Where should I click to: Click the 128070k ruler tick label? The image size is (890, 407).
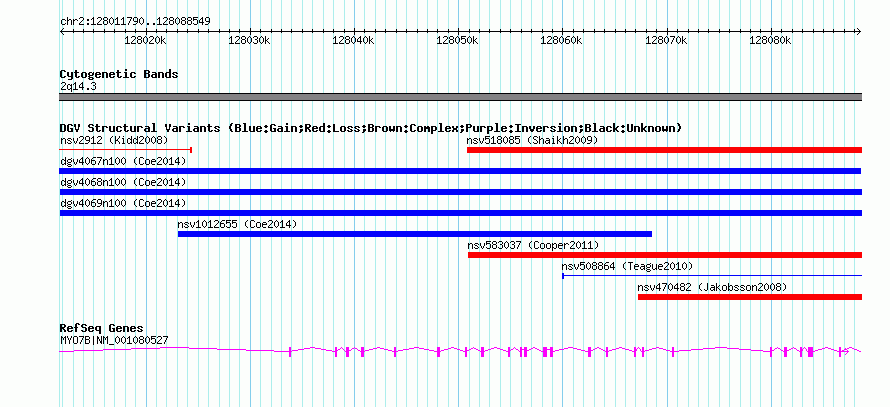click(666, 40)
